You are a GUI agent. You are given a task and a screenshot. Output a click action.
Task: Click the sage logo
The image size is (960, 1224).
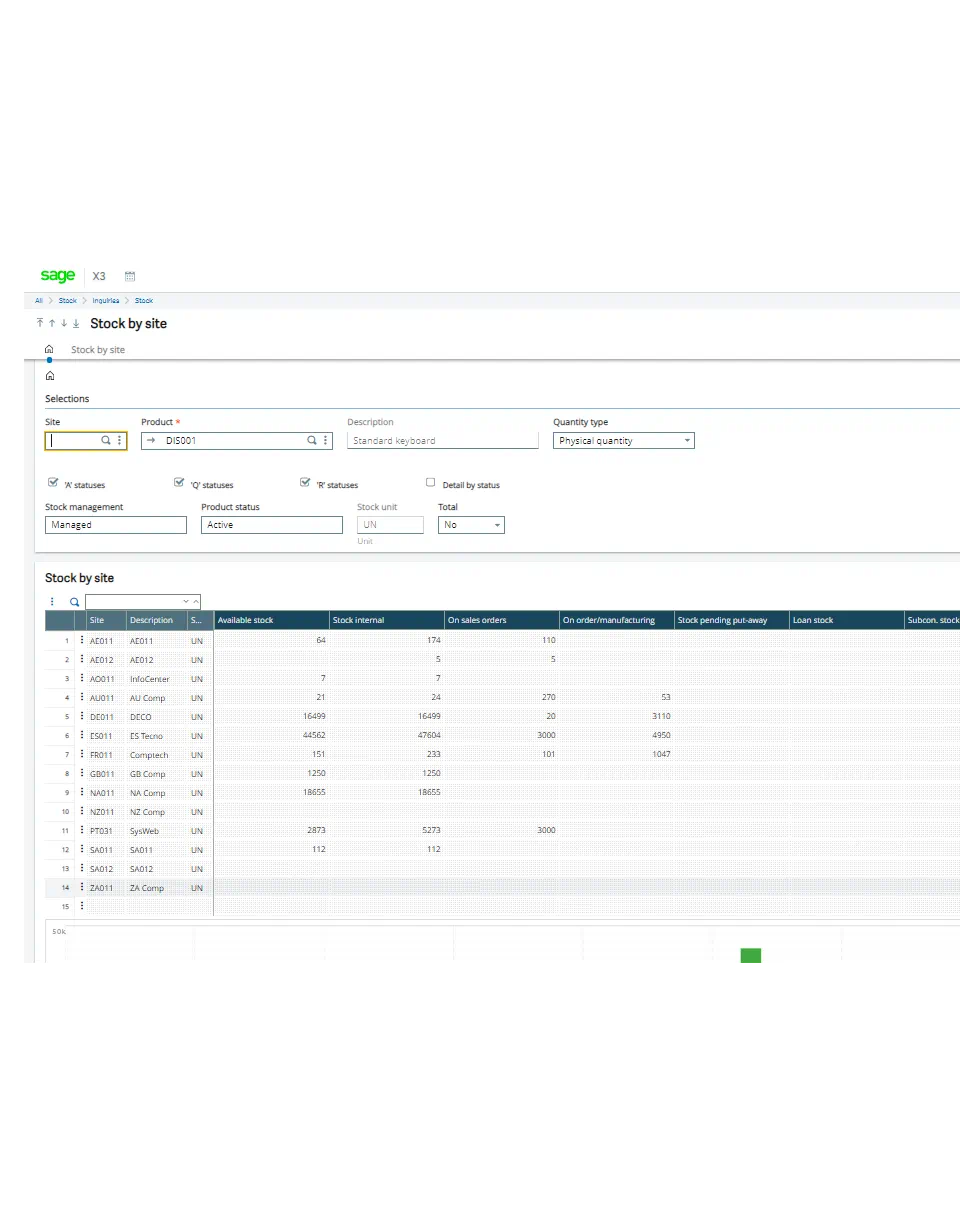57,276
